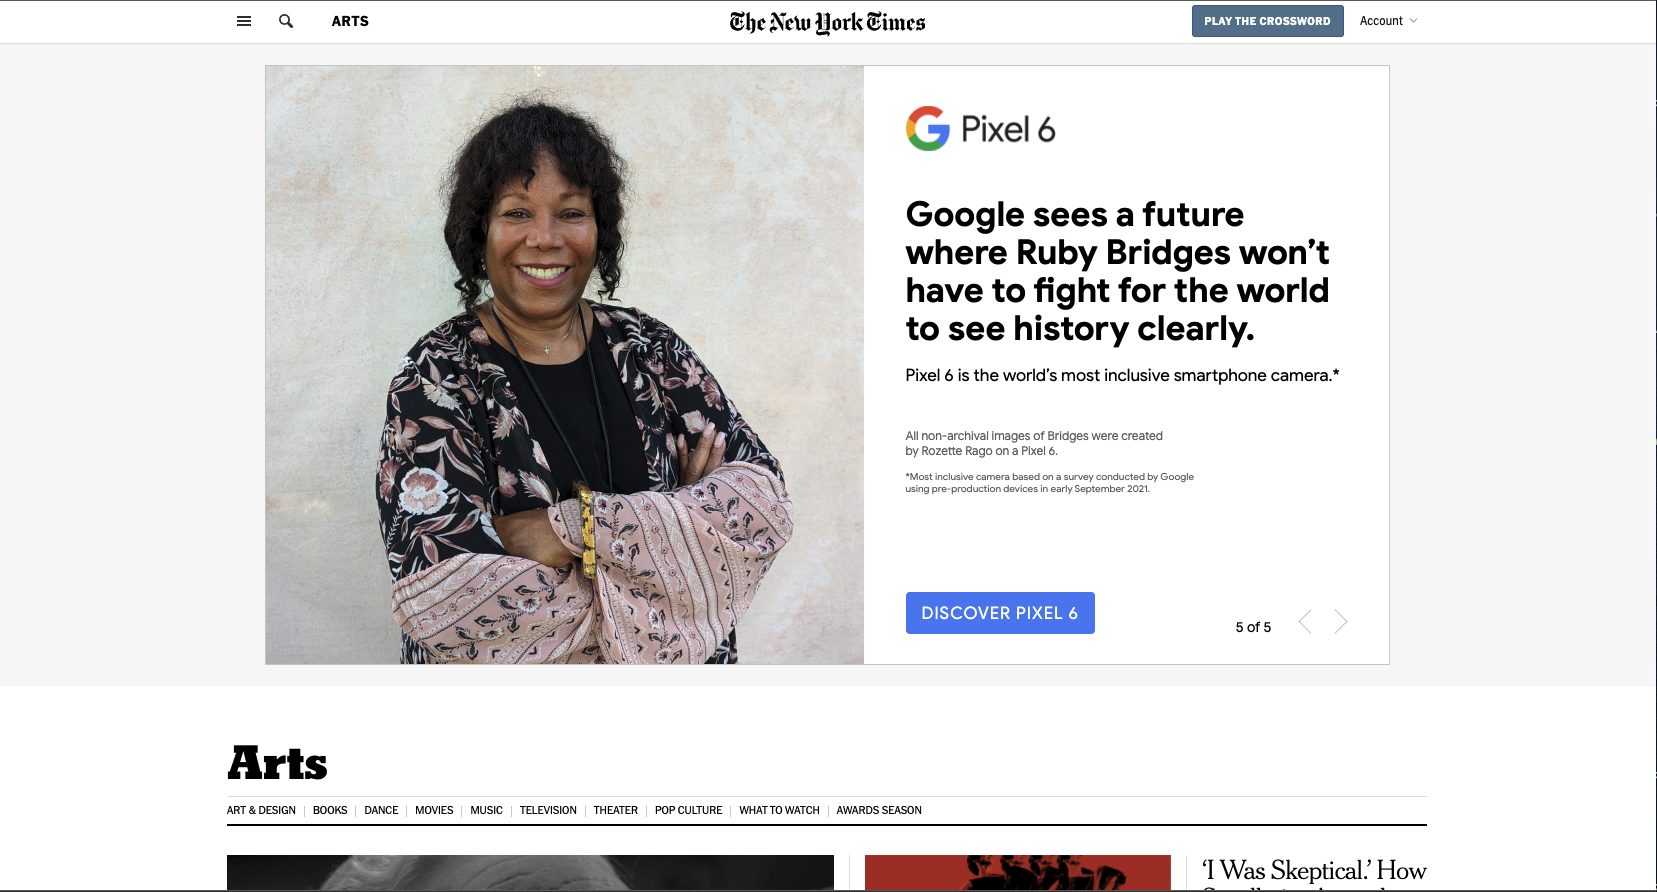Click the Discover Pixel 6 button
Screen dimensions: 1657x892
click(1000, 613)
